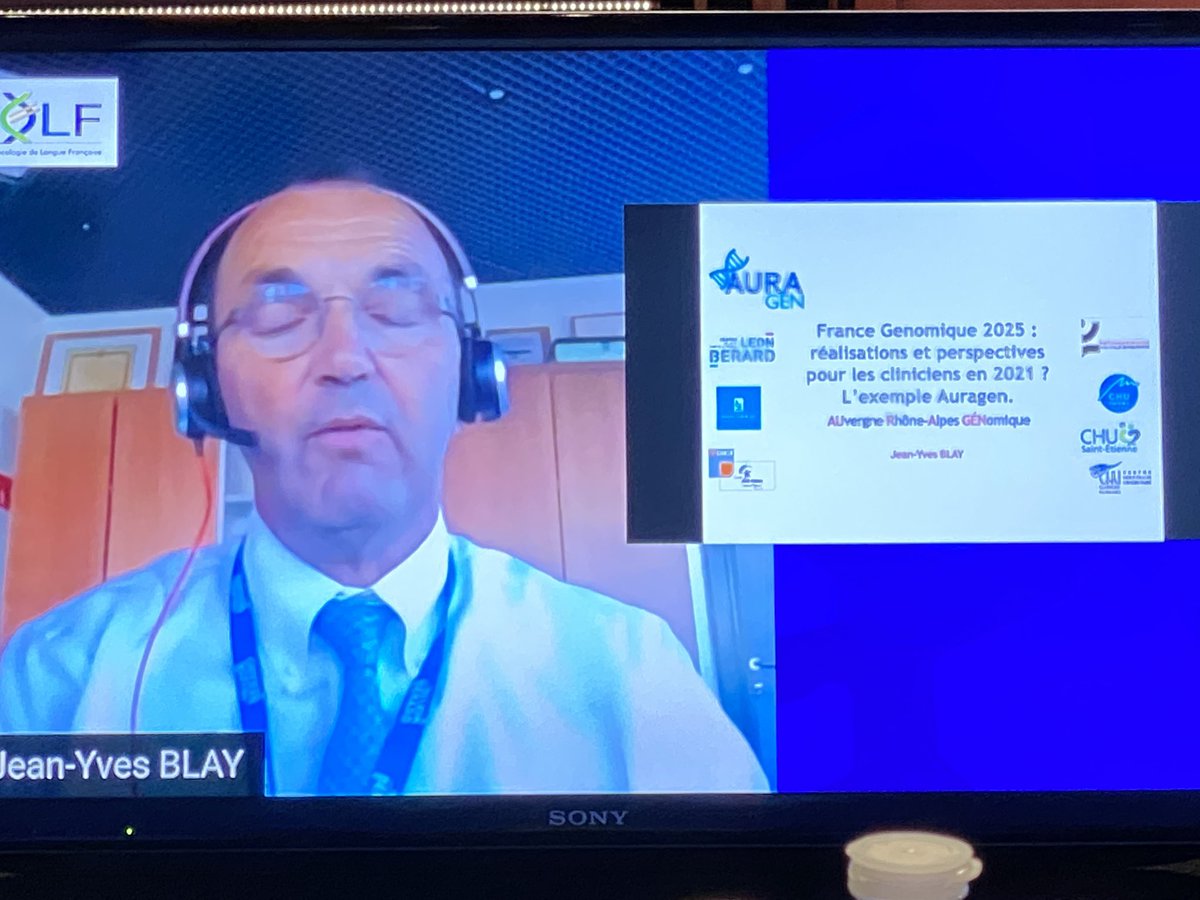Open the shared presentation slide
This screenshot has width=1200, height=900.
point(930,370)
